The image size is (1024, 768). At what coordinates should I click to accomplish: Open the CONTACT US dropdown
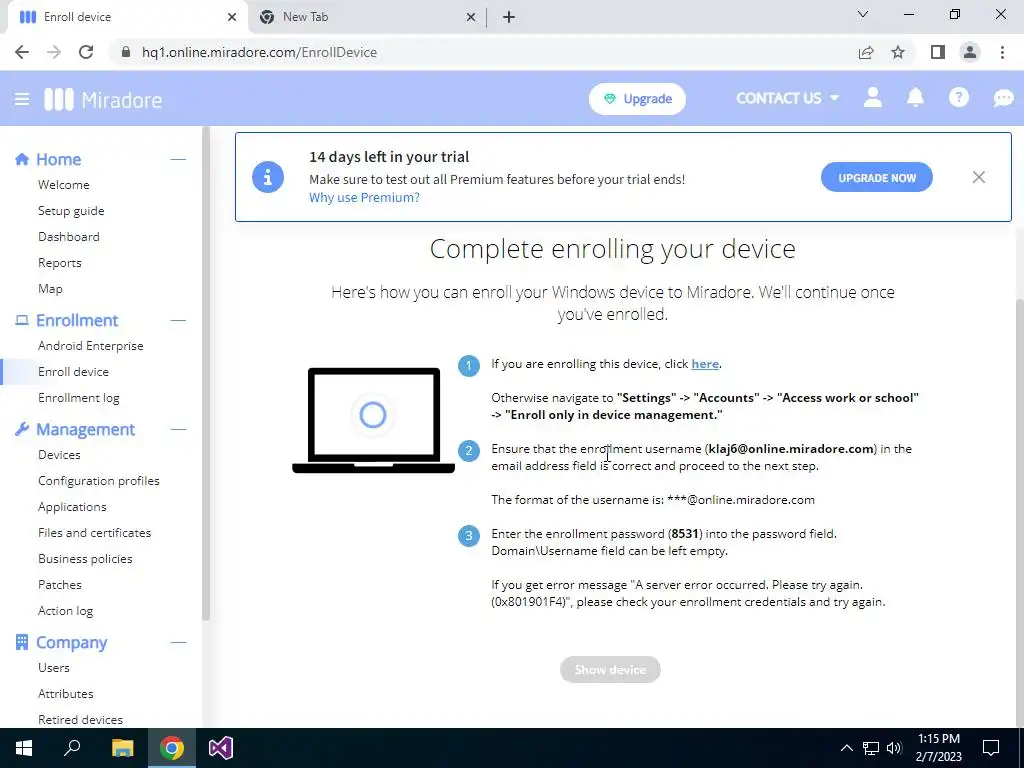coord(788,99)
